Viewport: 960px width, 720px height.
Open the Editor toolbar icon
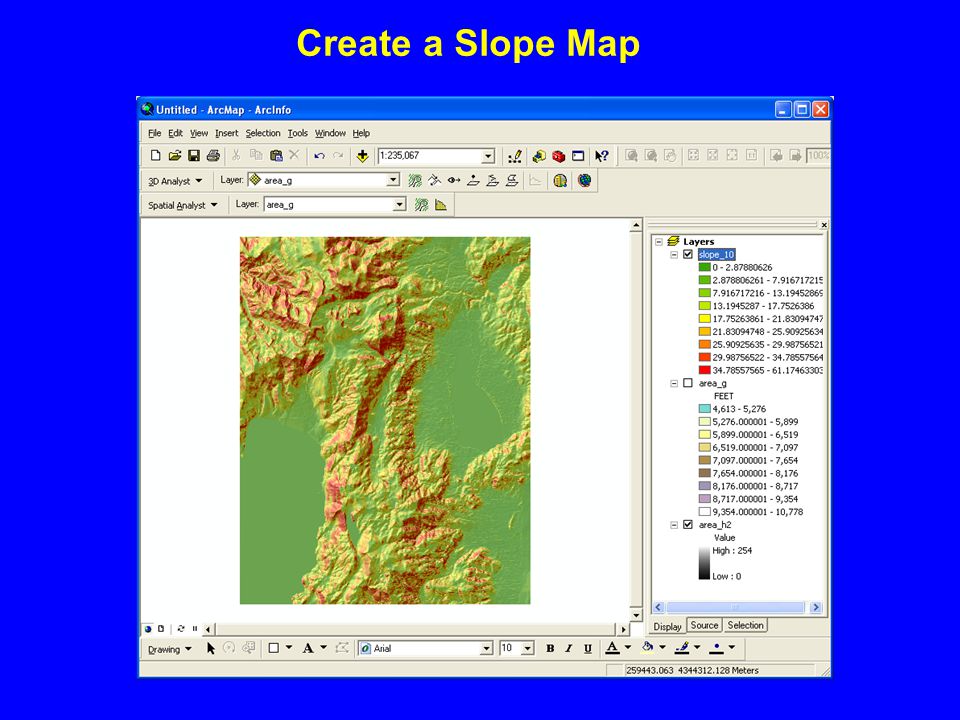[x=515, y=156]
